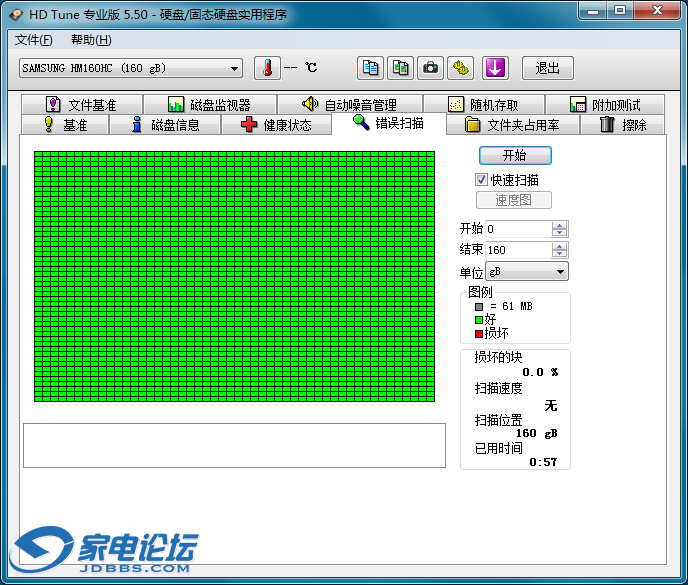Open options with the wrench icon

coord(460,68)
